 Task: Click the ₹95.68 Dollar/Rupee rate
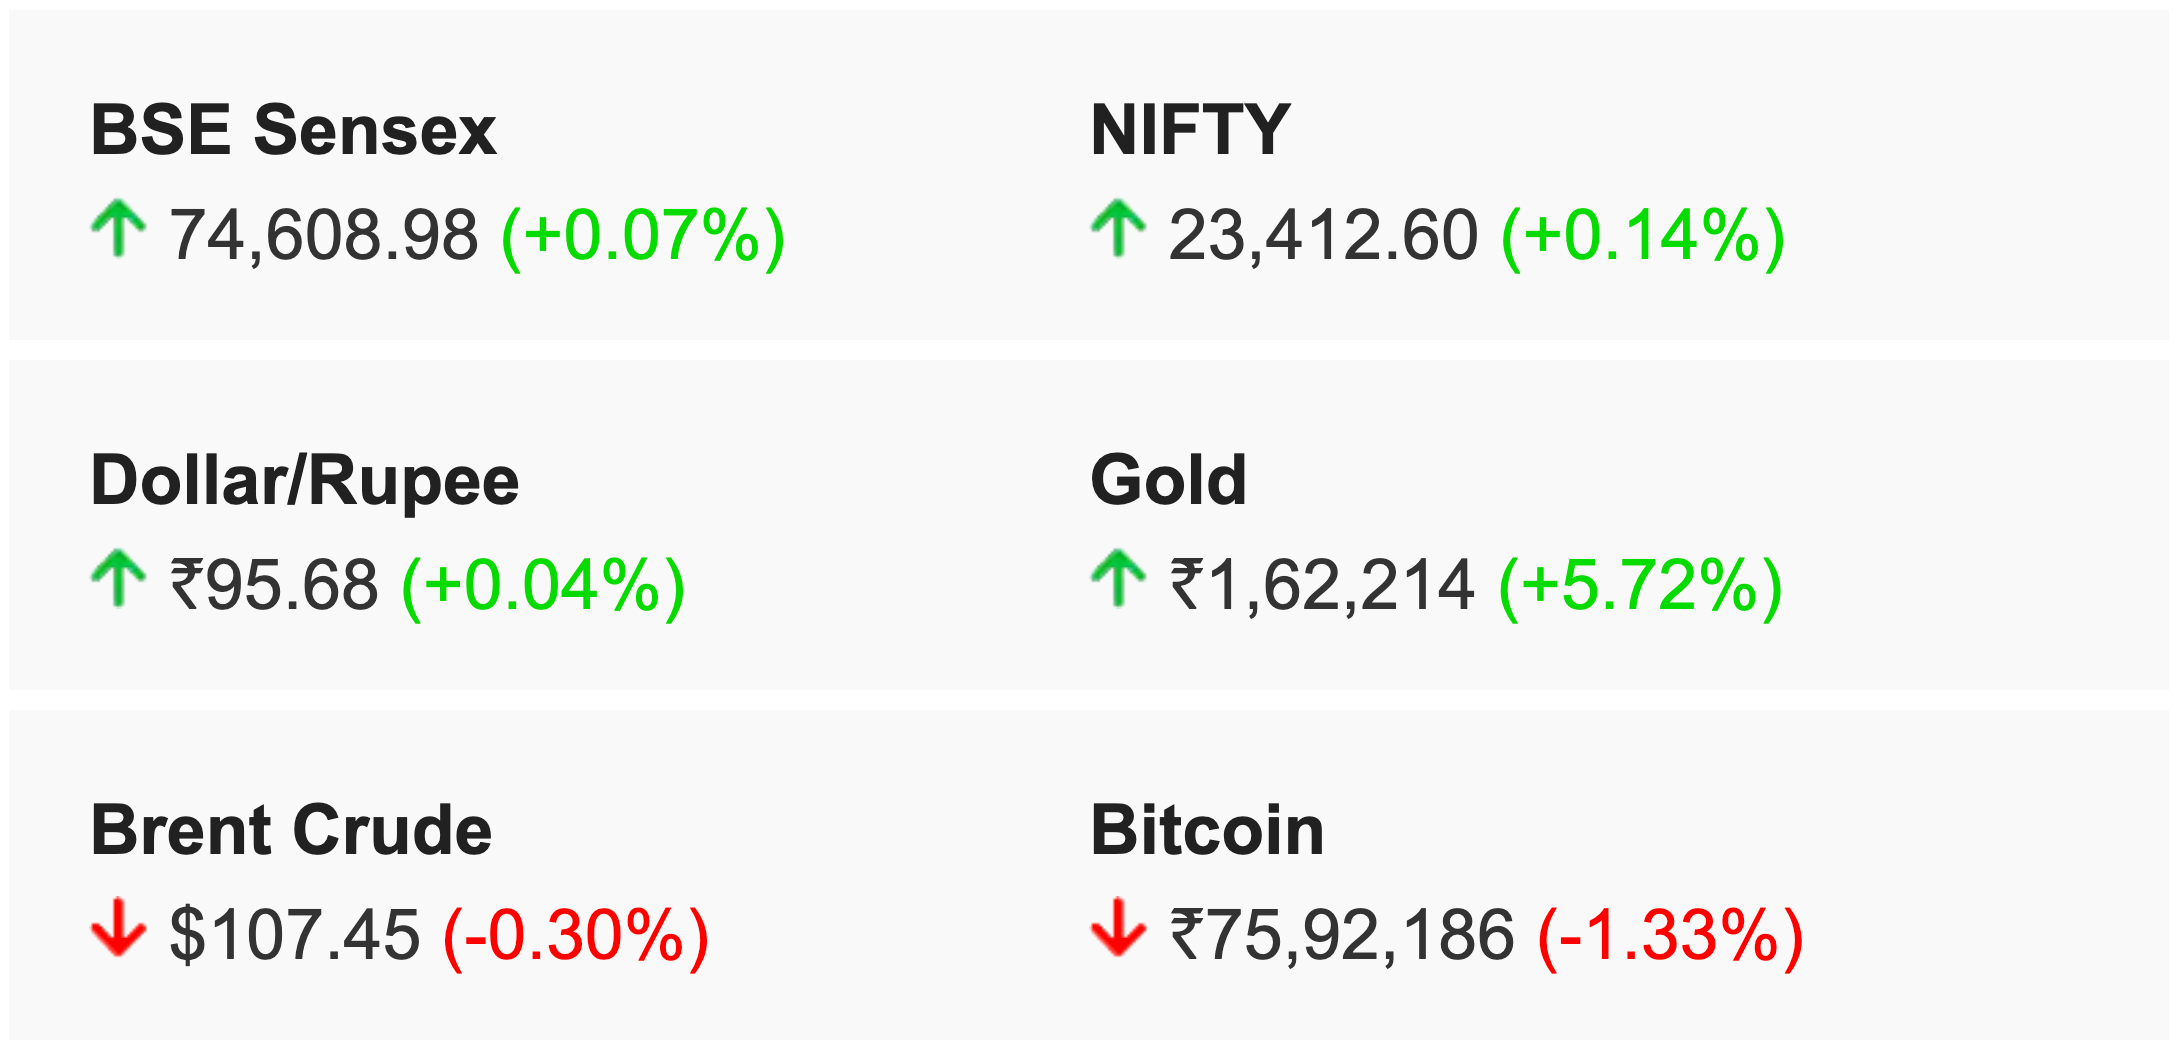[275, 585]
